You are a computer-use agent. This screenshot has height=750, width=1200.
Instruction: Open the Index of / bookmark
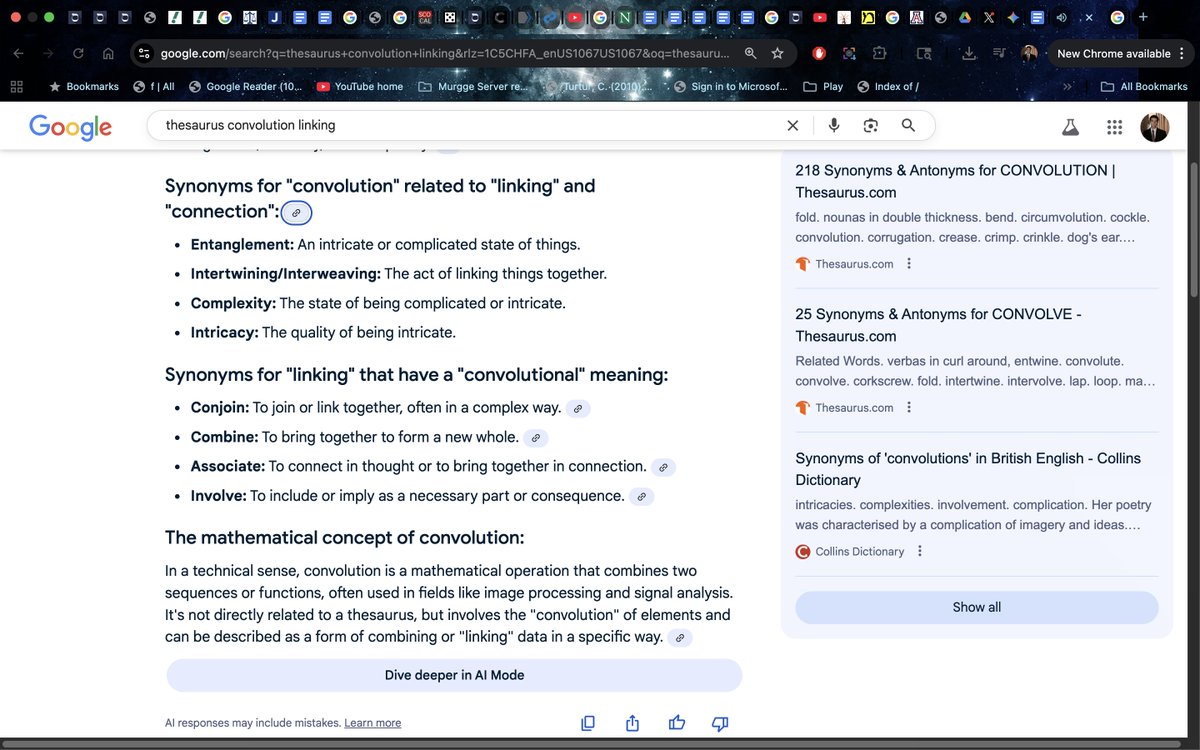coord(888,87)
